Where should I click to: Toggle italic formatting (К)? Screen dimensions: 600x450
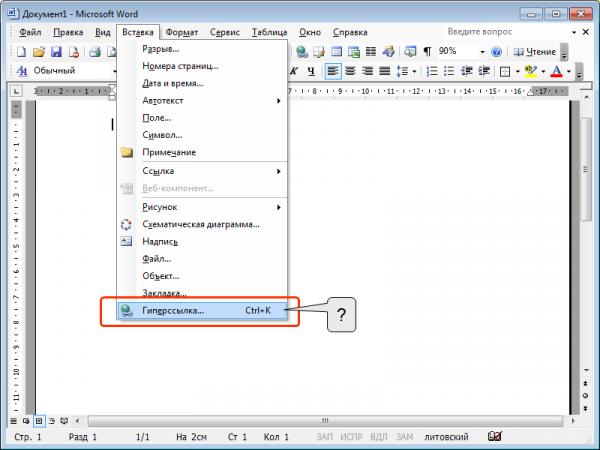(294, 71)
